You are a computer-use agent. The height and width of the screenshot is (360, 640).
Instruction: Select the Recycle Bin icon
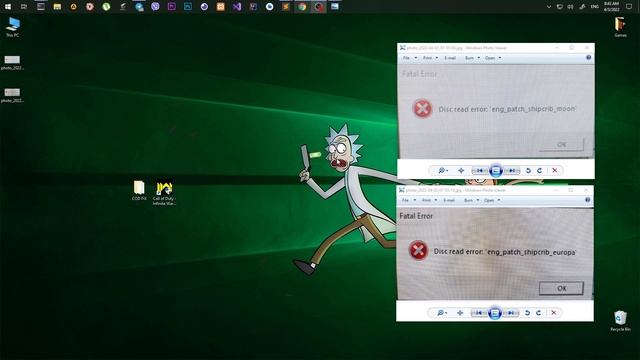pos(620,321)
